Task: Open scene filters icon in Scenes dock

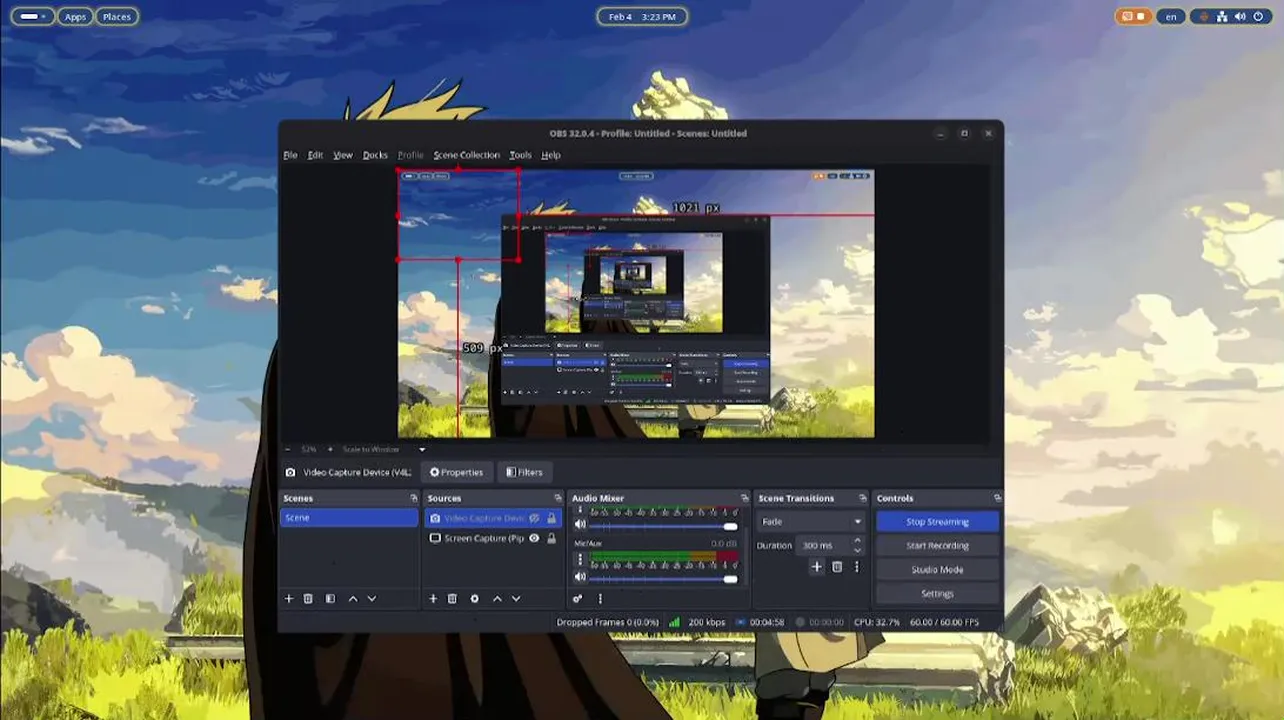Action: coord(330,598)
